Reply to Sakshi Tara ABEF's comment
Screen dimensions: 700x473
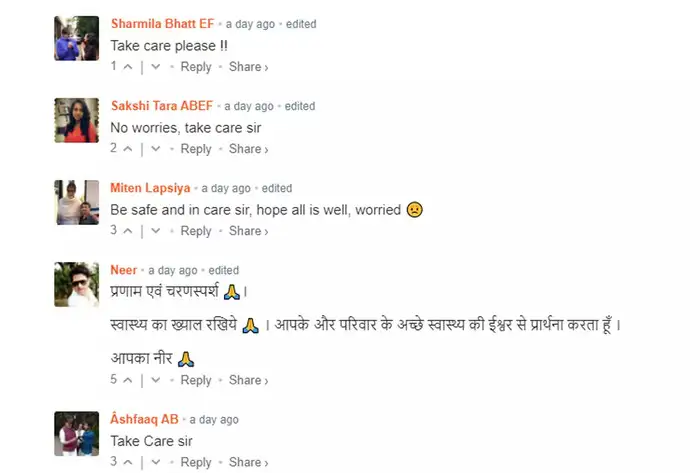click(x=196, y=149)
